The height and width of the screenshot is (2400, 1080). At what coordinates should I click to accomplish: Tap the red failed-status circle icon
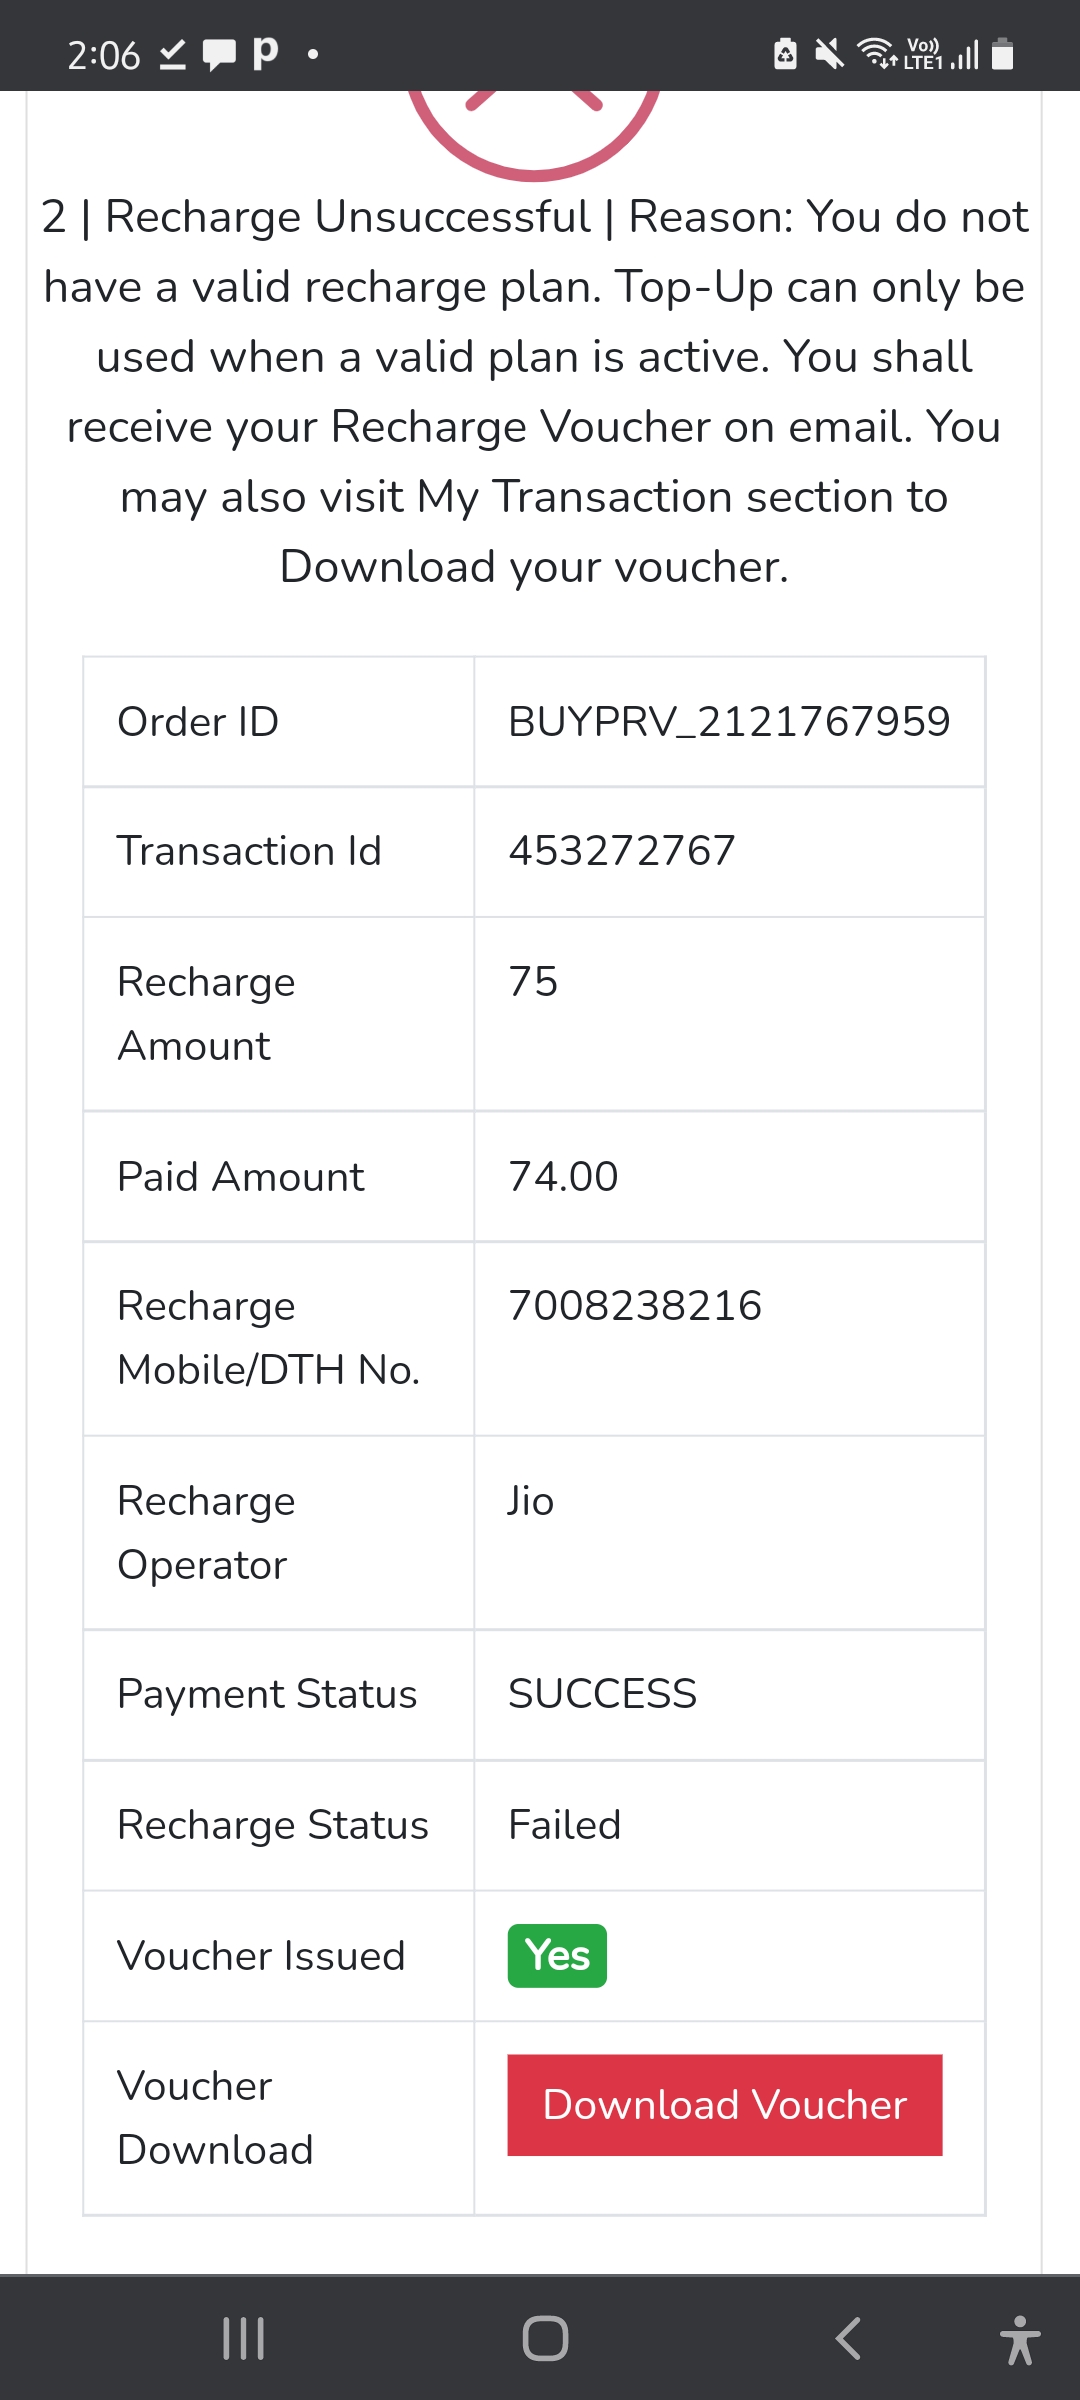tap(534, 125)
